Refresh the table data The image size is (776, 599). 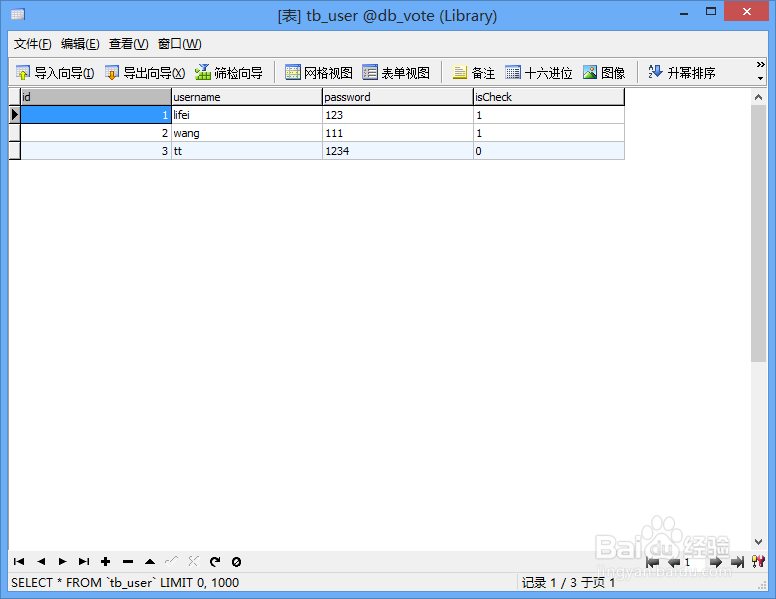215,561
